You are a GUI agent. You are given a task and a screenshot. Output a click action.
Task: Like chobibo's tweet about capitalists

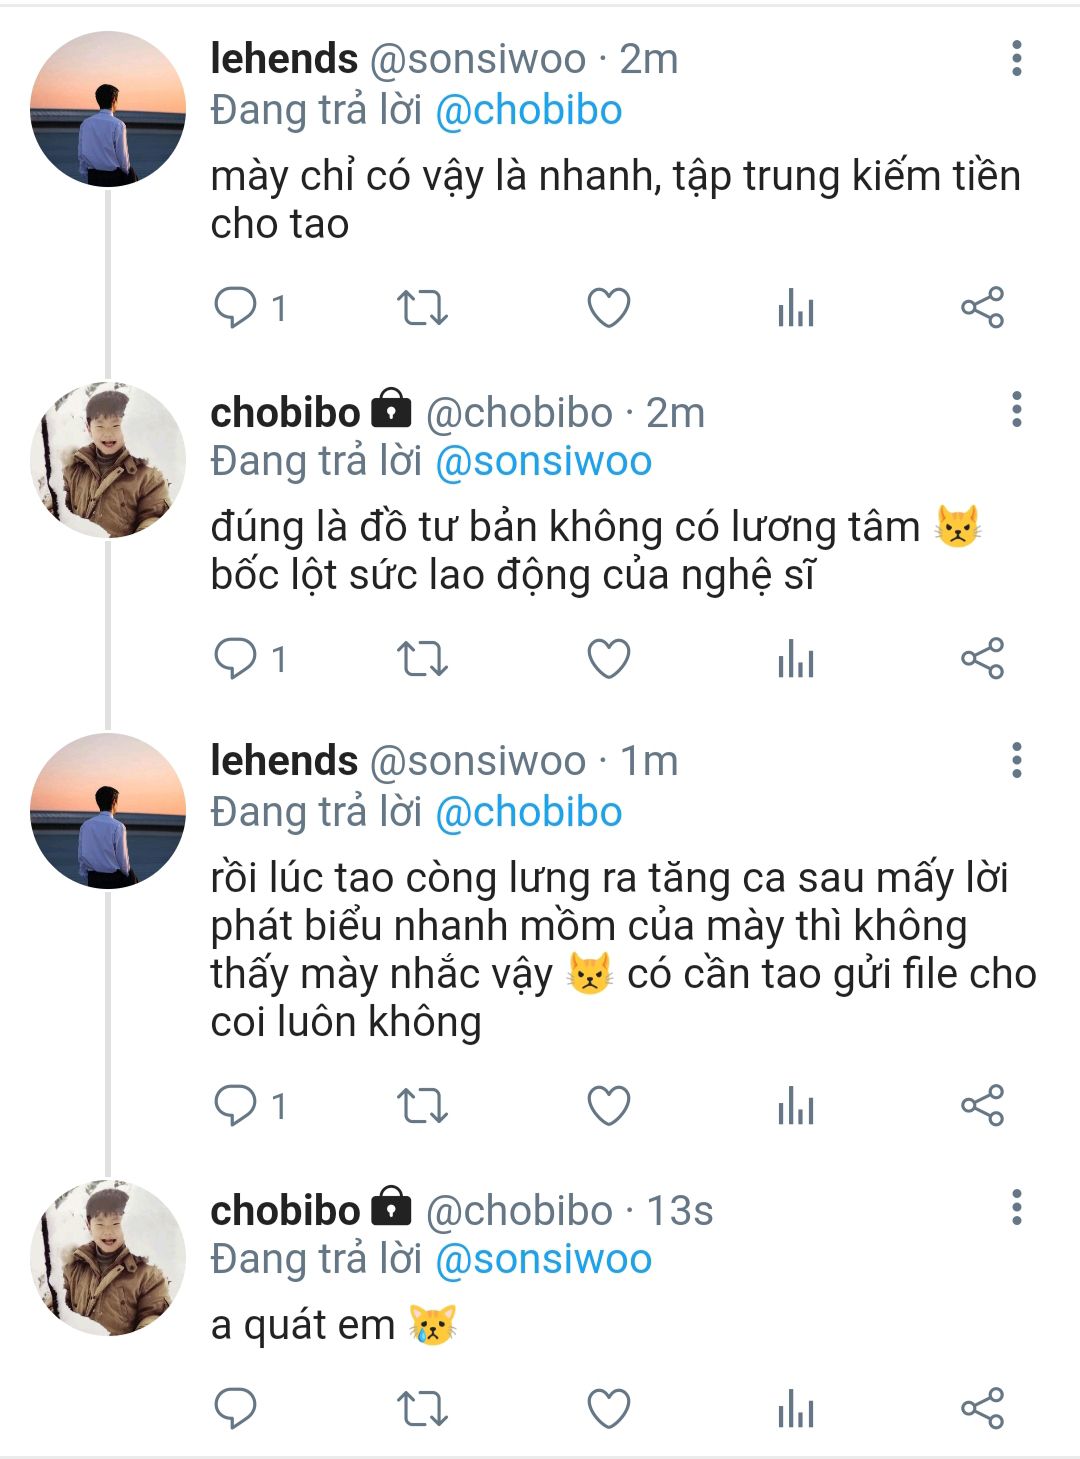coord(608,659)
